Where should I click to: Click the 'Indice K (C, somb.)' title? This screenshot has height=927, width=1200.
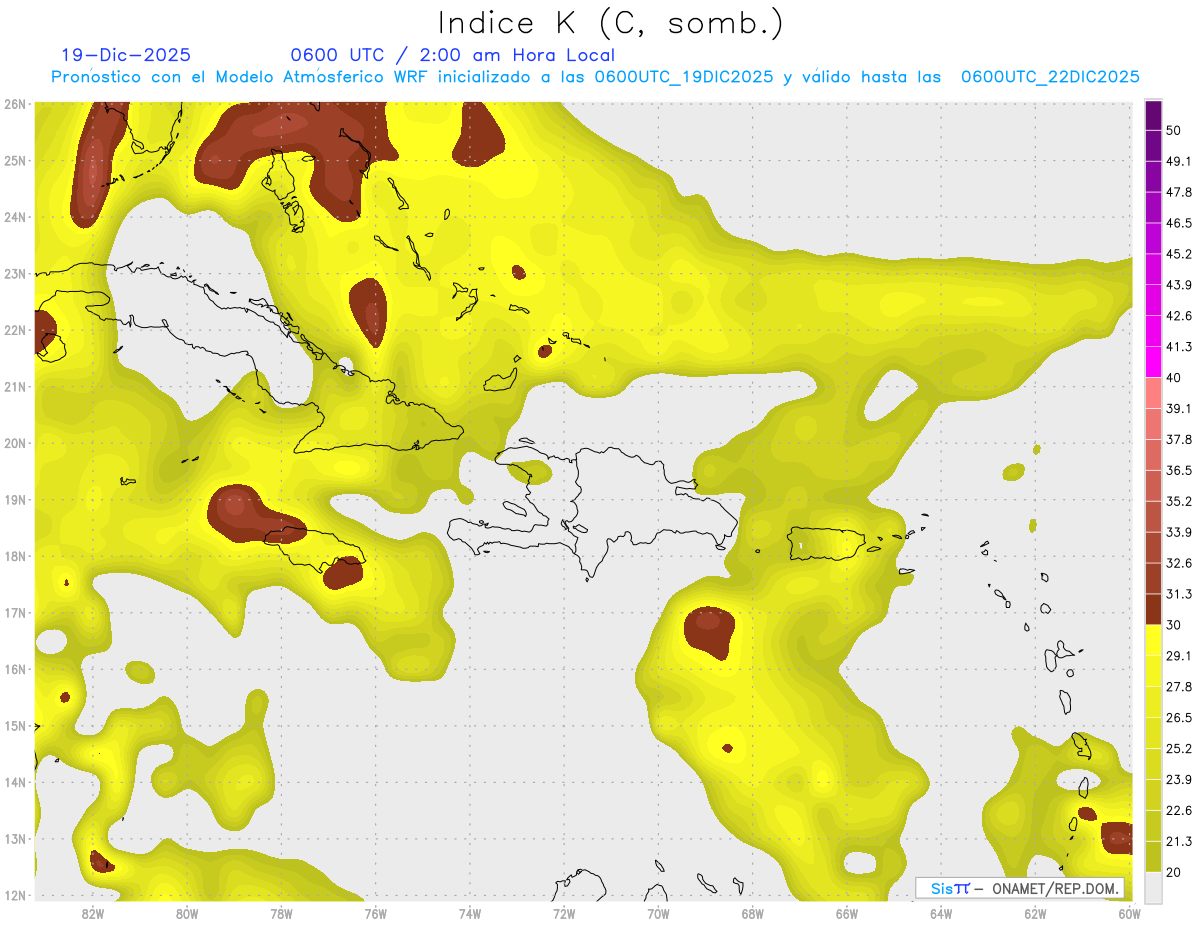click(x=611, y=23)
